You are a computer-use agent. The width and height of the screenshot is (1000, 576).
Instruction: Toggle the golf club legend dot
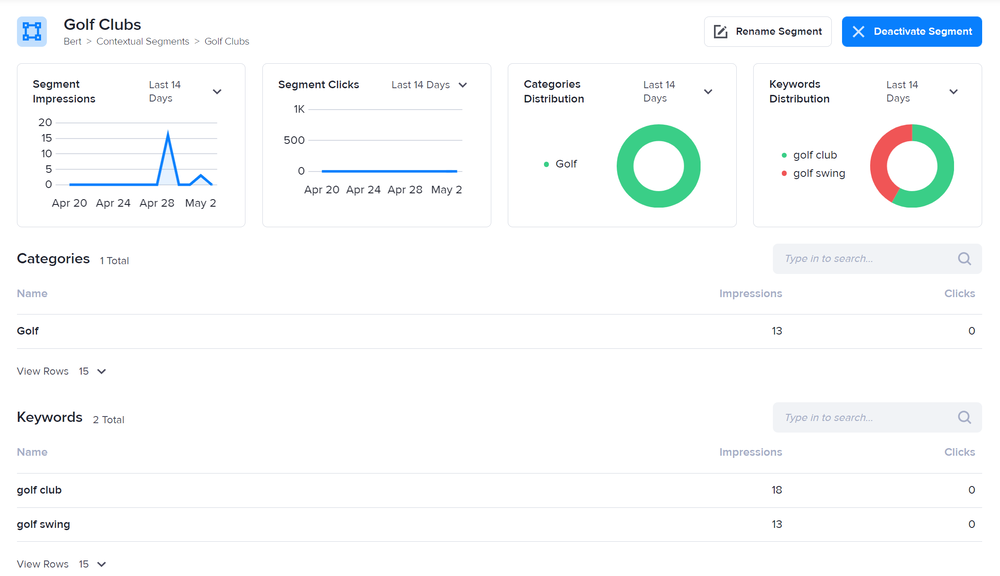click(x=784, y=156)
